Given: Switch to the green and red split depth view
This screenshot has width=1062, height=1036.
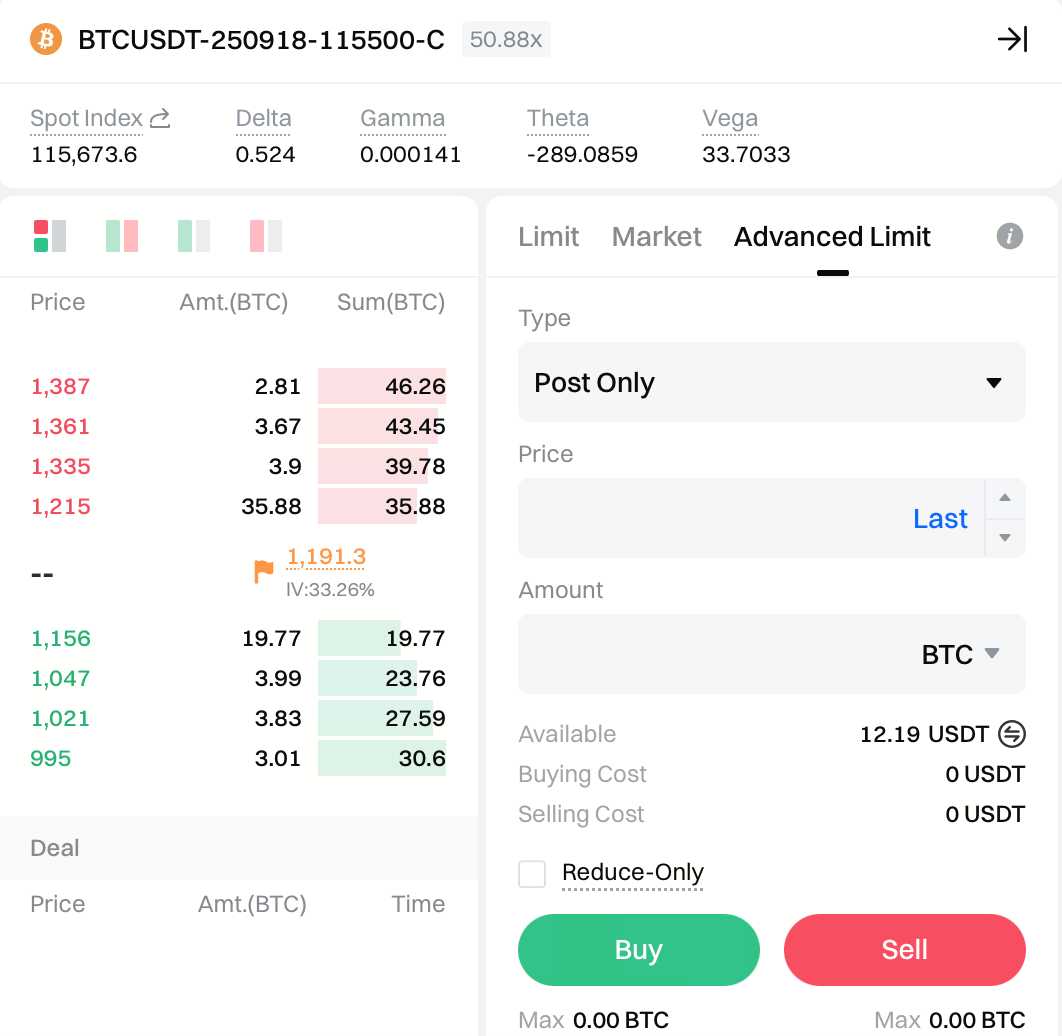Looking at the screenshot, I should pyautogui.click(x=122, y=236).
